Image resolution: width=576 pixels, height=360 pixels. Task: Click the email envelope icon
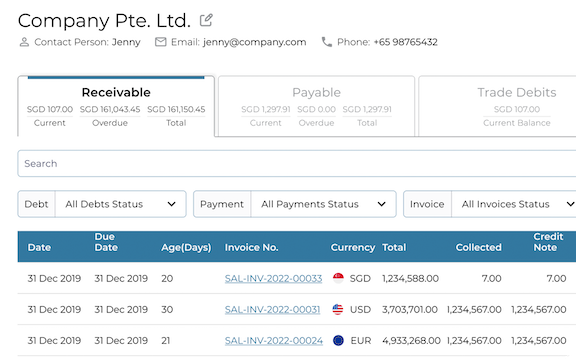161,42
